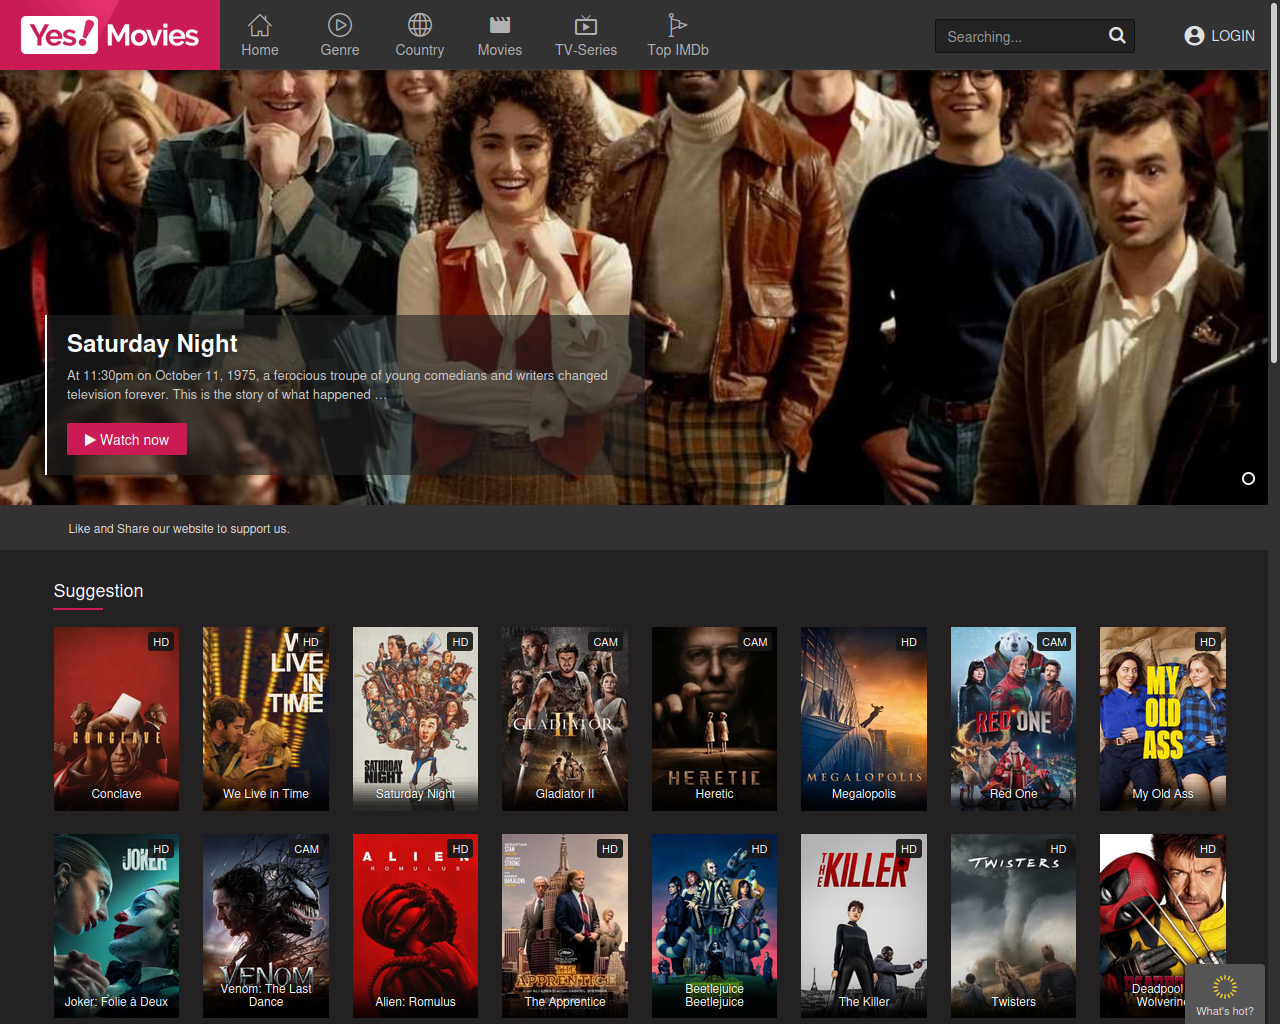The image size is (1280, 1024).
Task: Open the Venom: The Last Dance poster
Action: [266, 926]
